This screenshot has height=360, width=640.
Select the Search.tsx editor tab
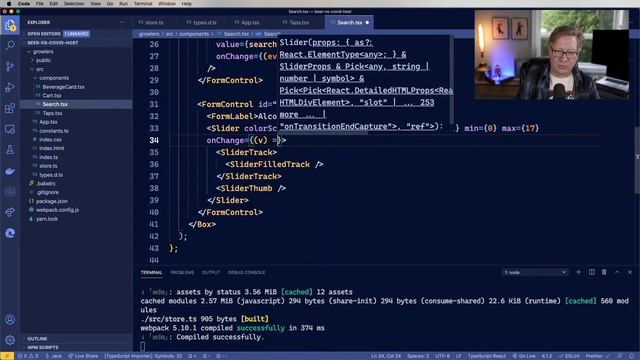[x=349, y=22]
